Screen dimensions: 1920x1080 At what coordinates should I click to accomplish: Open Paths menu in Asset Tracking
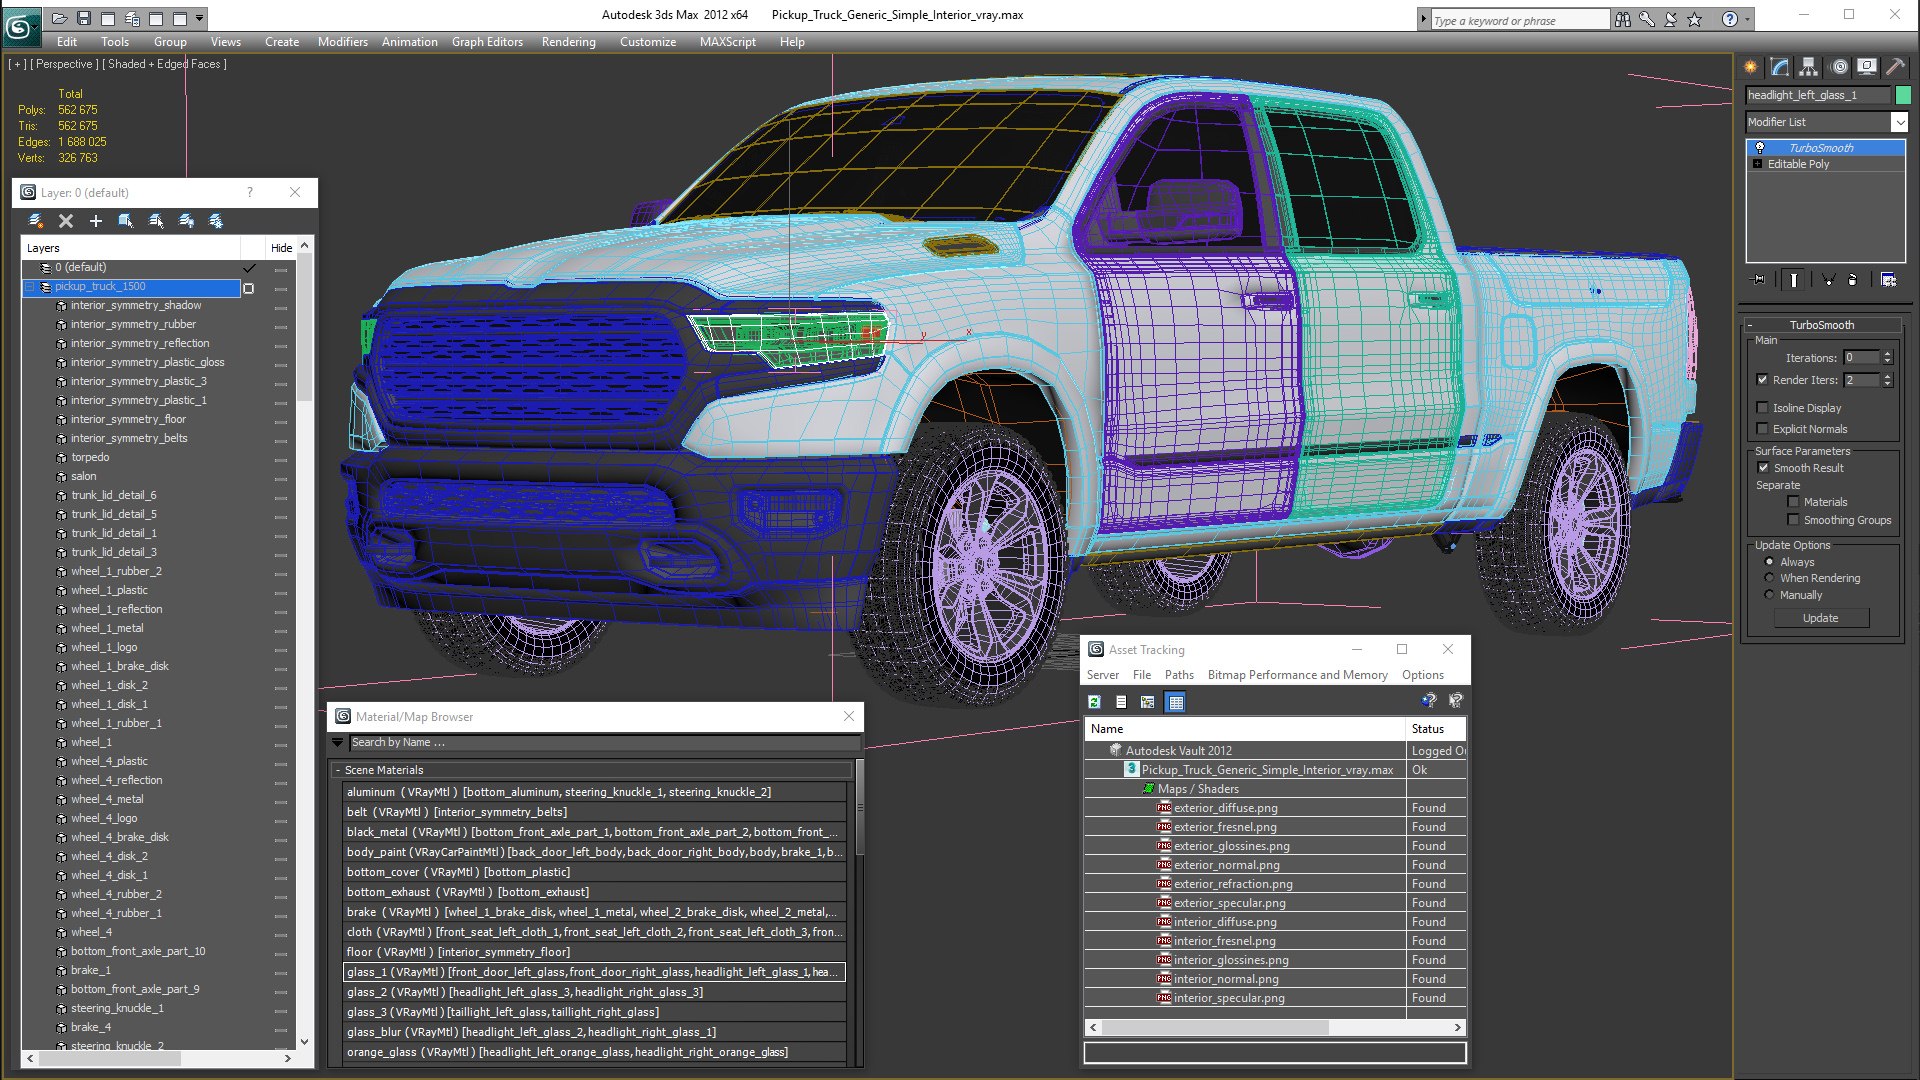(1179, 675)
